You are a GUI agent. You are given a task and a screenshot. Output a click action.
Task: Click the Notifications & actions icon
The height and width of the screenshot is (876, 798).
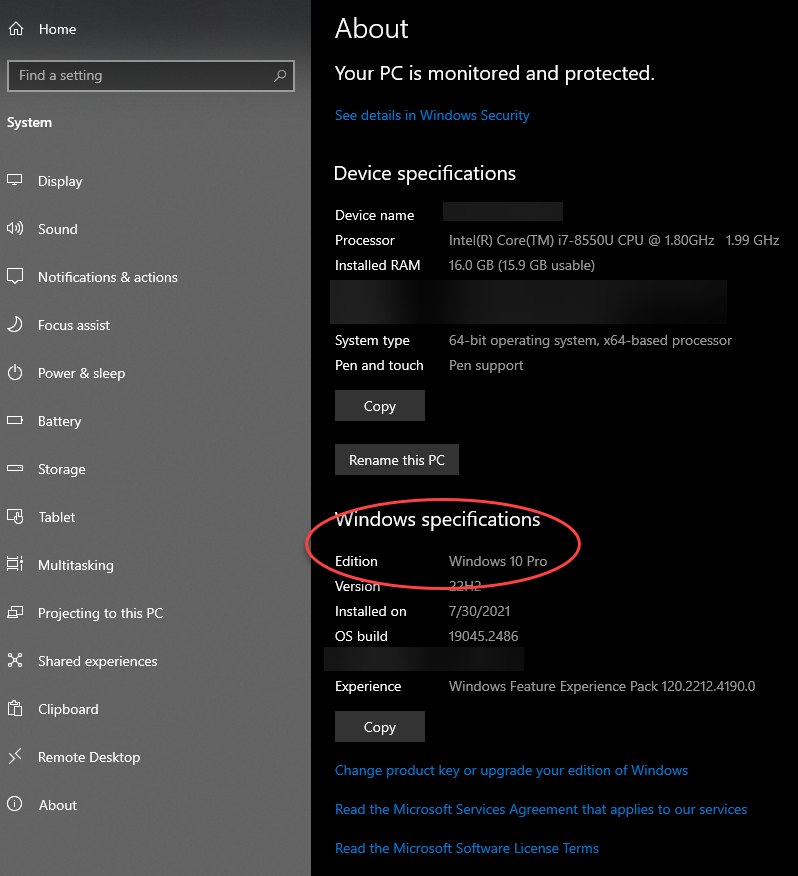[x=15, y=276]
